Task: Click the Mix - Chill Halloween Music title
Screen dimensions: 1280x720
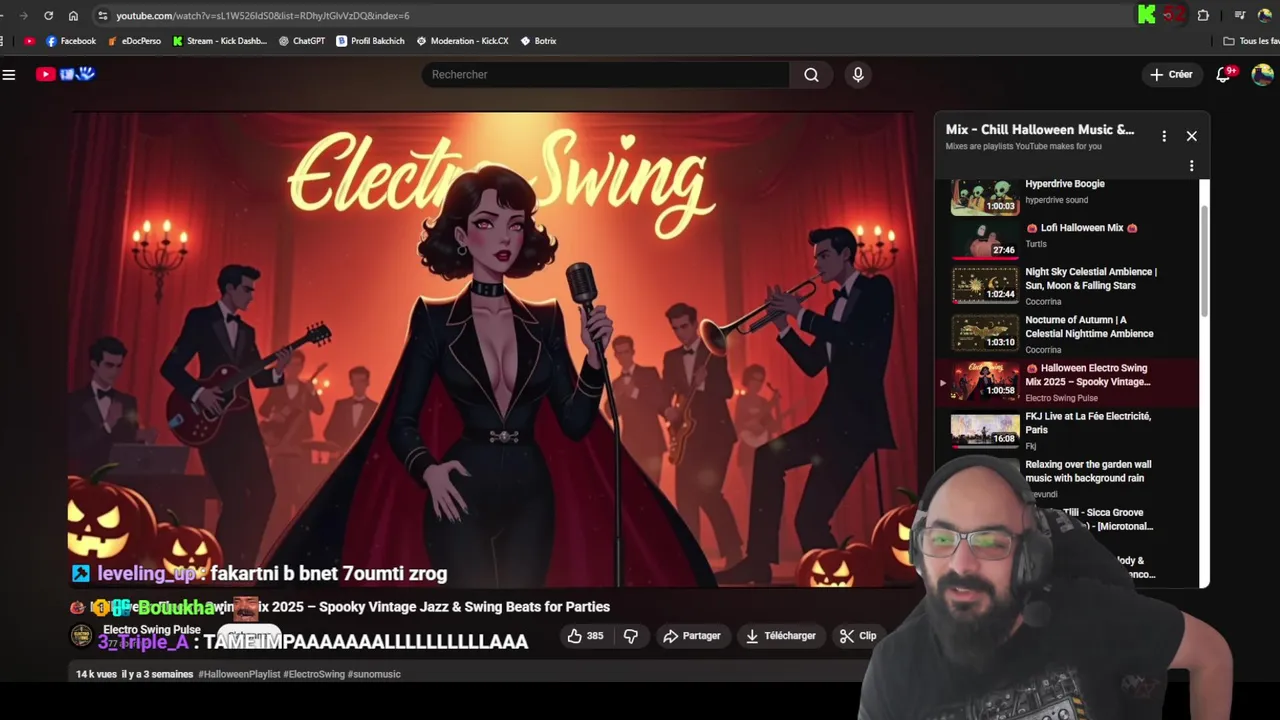Action: point(1040,130)
